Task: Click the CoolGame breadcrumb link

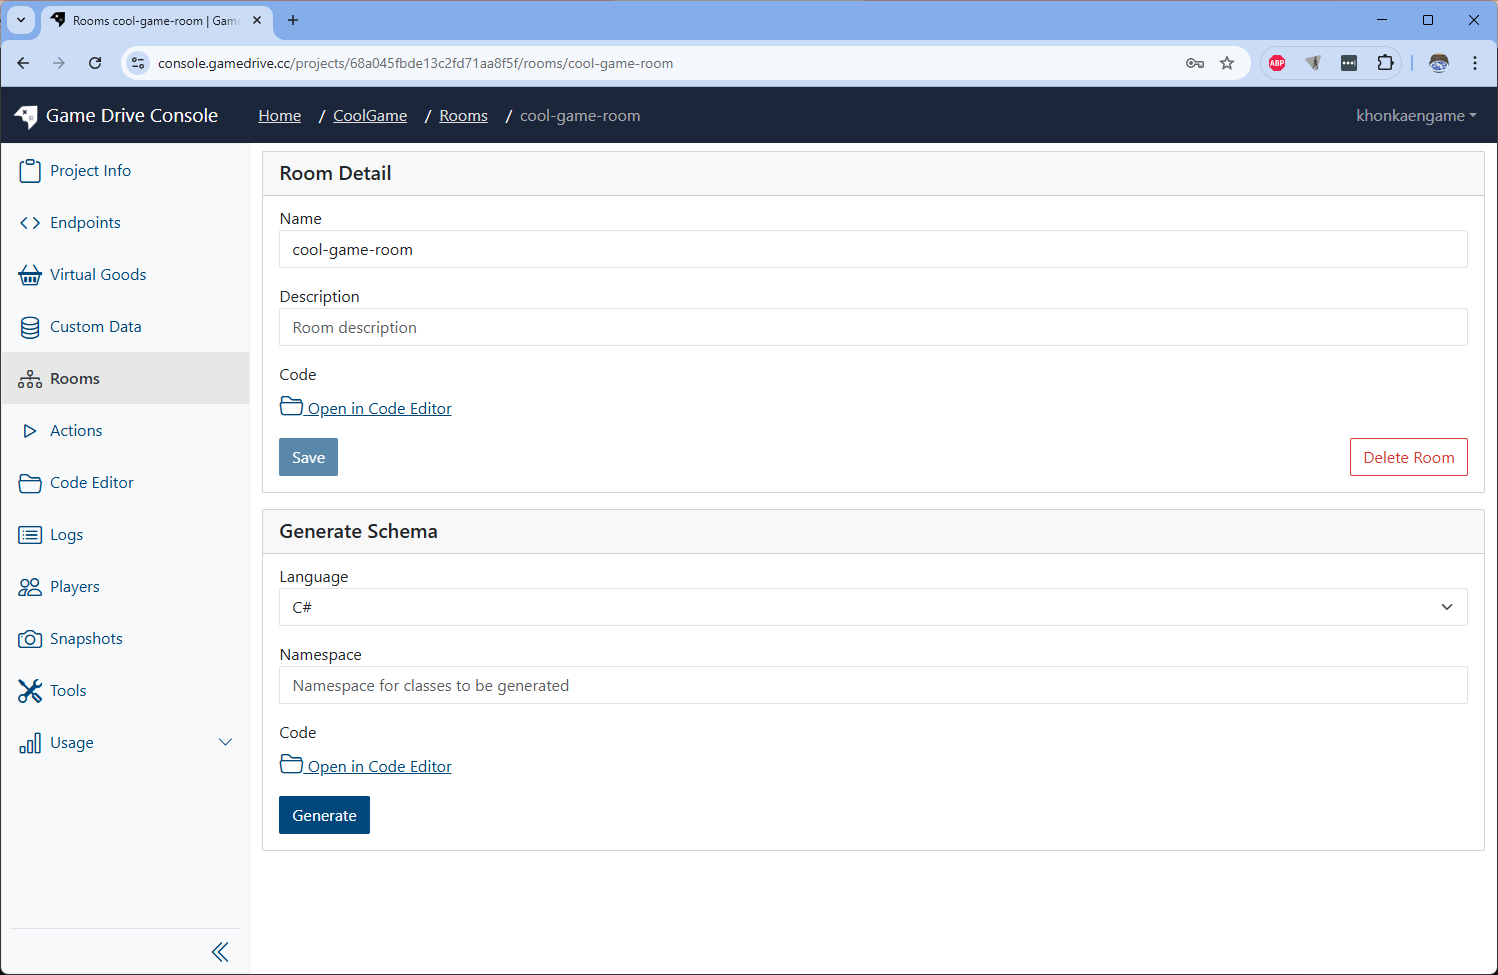Action: [370, 116]
